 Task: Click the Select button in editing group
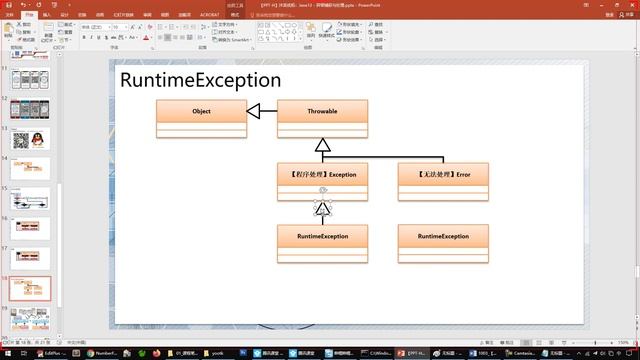click(378, 40)
